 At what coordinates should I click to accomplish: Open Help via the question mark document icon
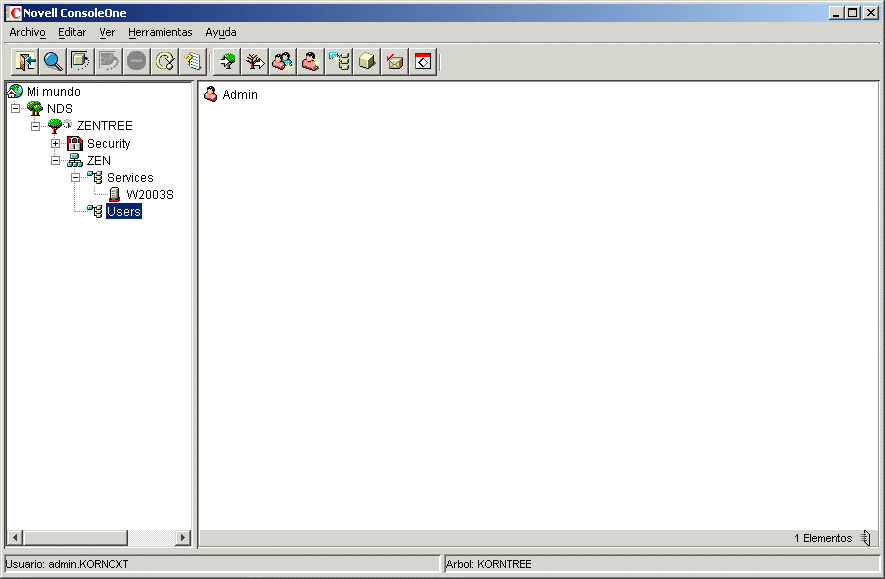[192, 61]
